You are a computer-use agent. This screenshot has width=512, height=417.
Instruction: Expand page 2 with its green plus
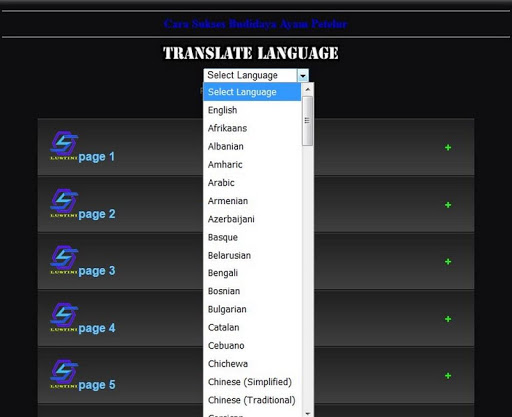(448, 205)
